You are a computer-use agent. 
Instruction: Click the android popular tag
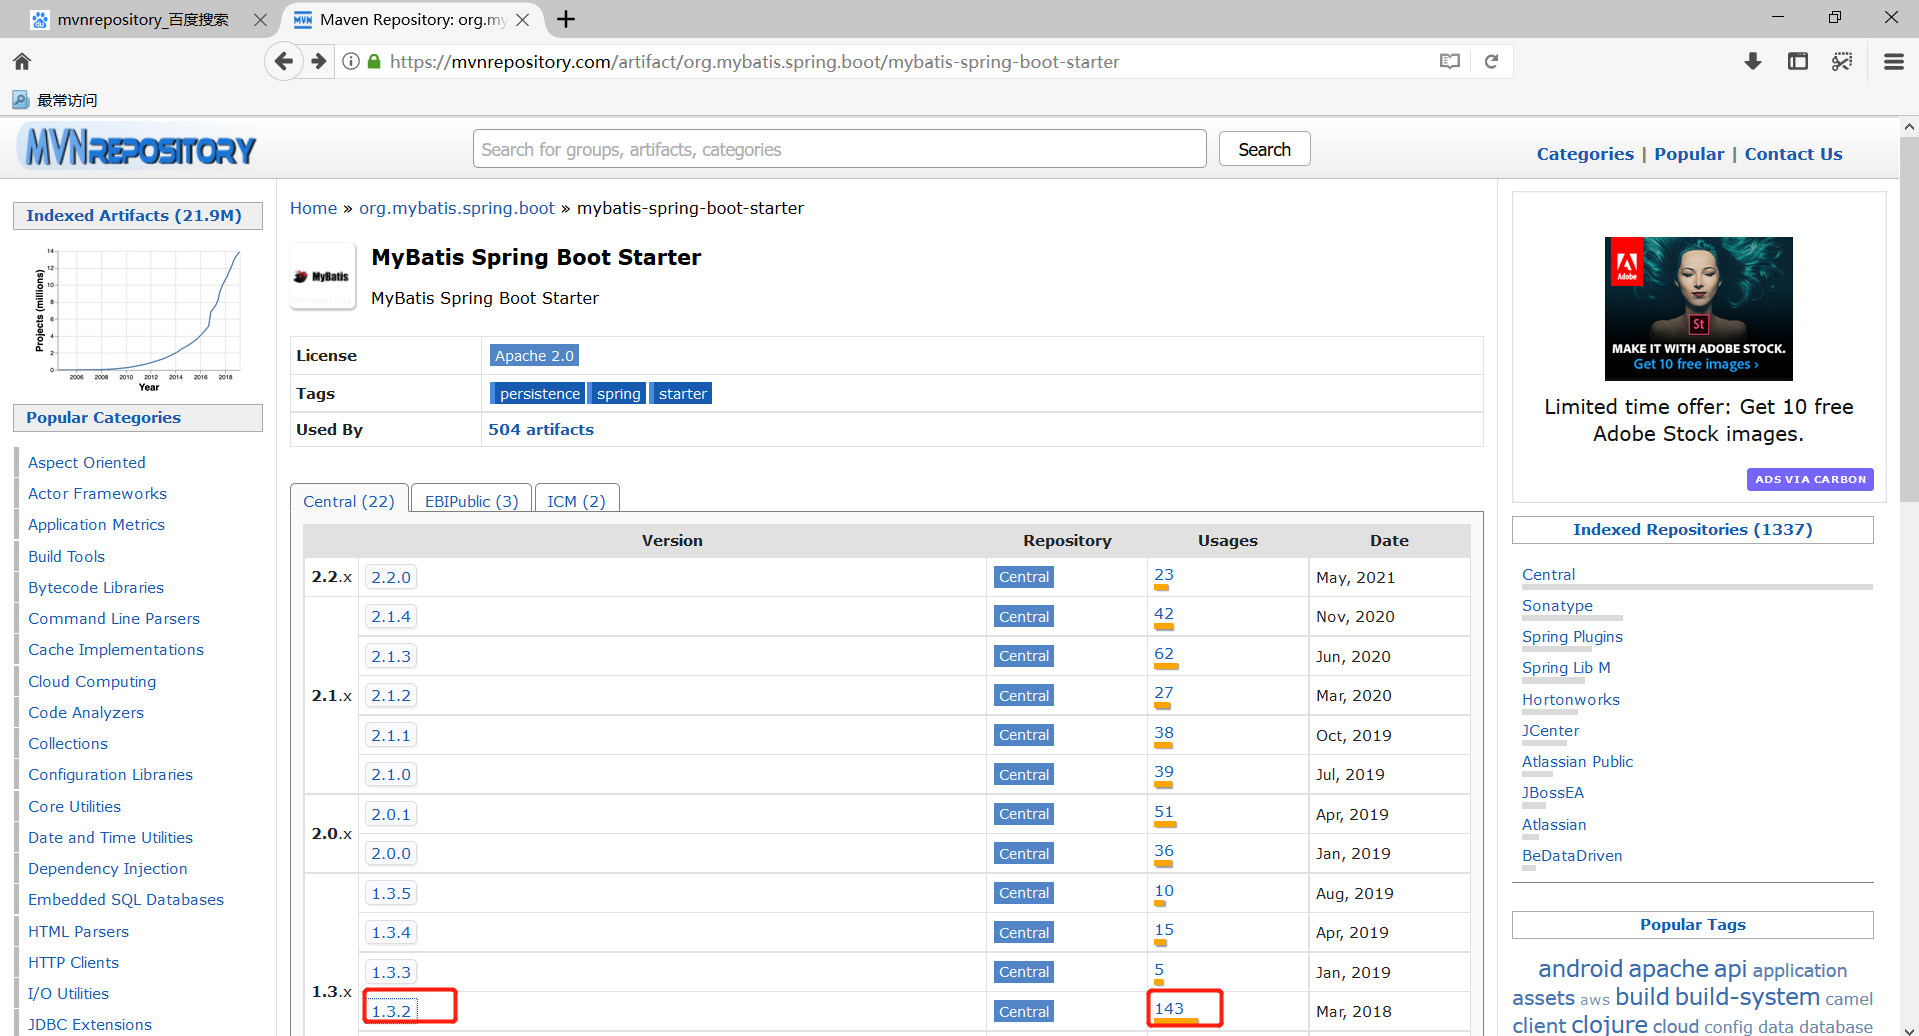pos(1580,968)
